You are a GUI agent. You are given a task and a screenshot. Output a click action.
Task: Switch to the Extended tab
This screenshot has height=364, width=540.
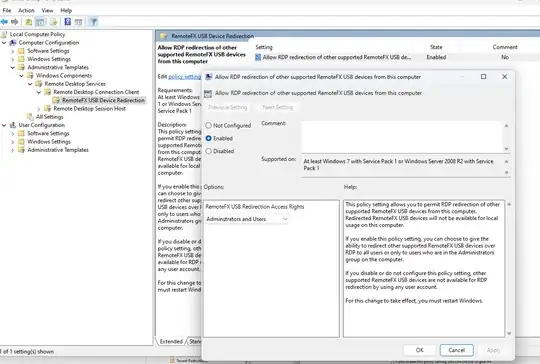[171, 341]
